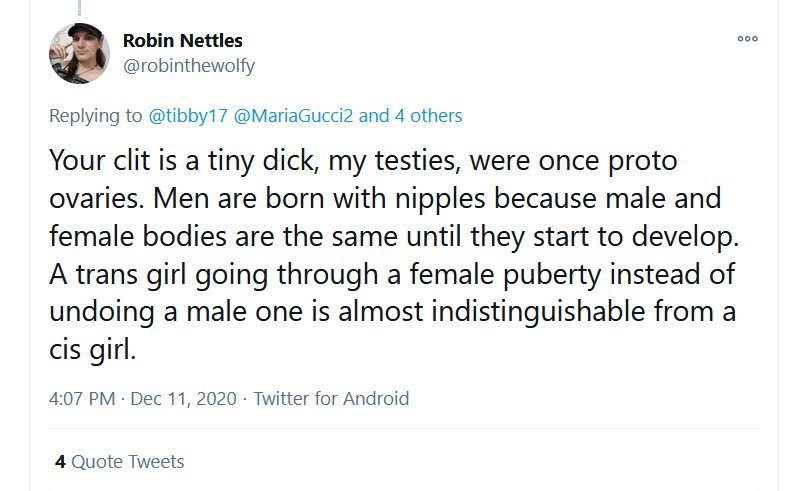
Task: Click the "Replying to" label text
Action: click(x=96, y=115)
